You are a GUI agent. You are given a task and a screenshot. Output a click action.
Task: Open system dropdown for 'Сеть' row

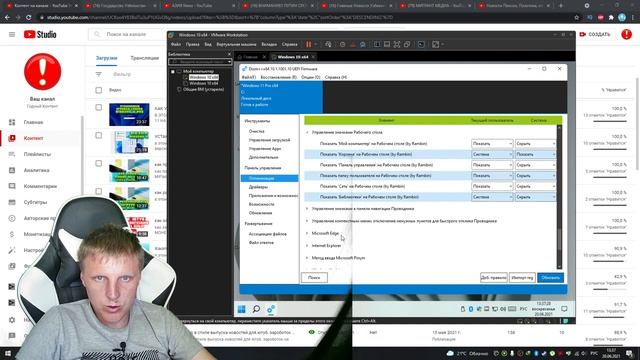point(535,186)
